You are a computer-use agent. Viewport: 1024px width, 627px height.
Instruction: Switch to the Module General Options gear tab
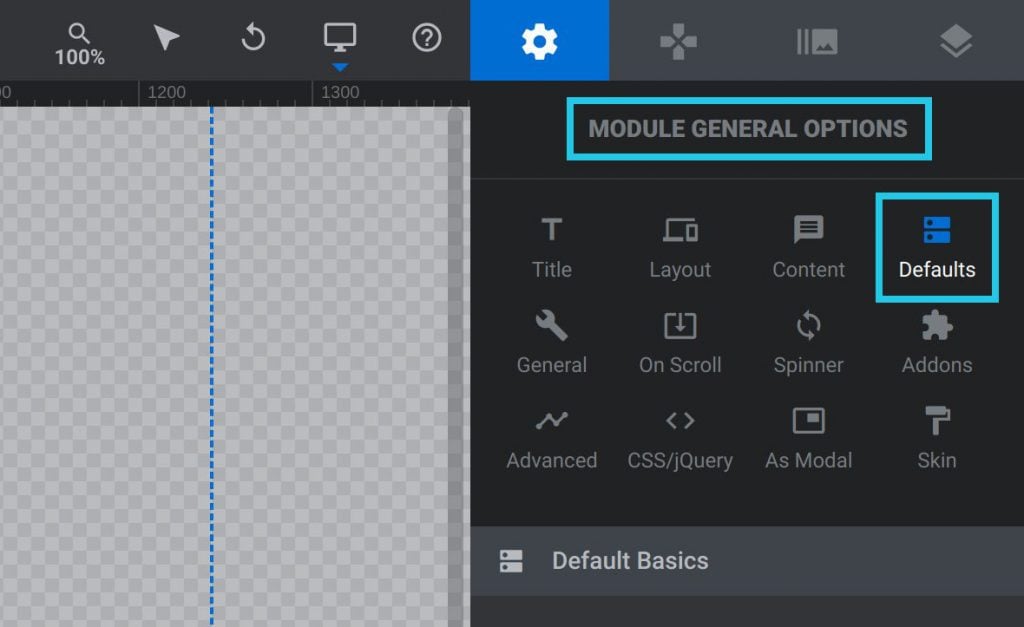point(539,40)
